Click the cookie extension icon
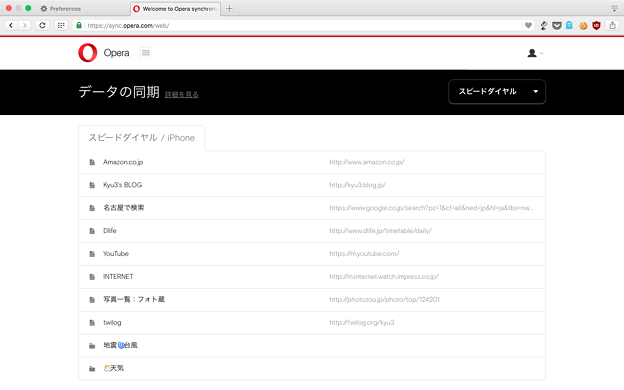 (x=583, y=25)
